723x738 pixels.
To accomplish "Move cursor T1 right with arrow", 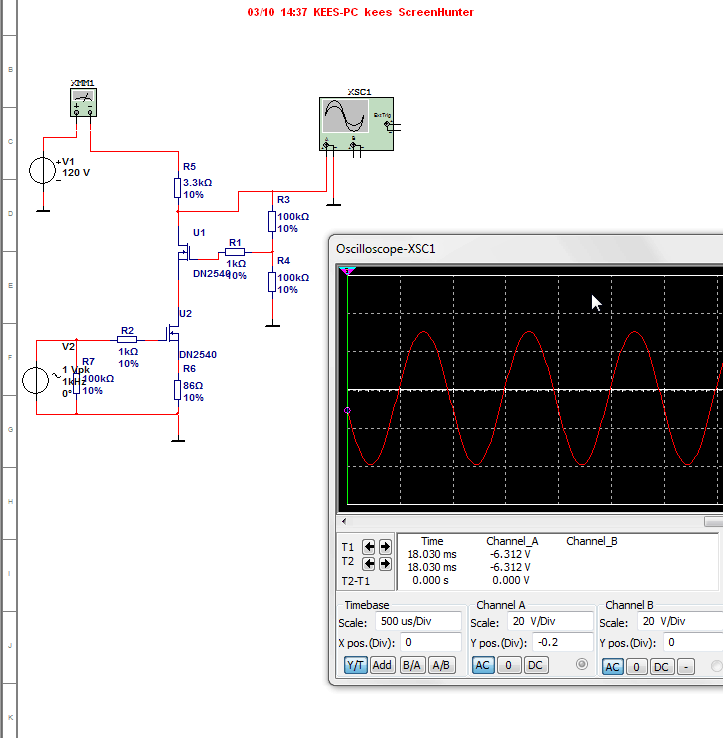I will click(385, 547).
